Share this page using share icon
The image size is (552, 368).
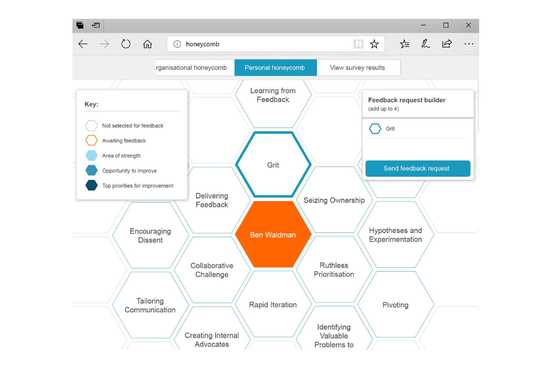coord(447,44)
